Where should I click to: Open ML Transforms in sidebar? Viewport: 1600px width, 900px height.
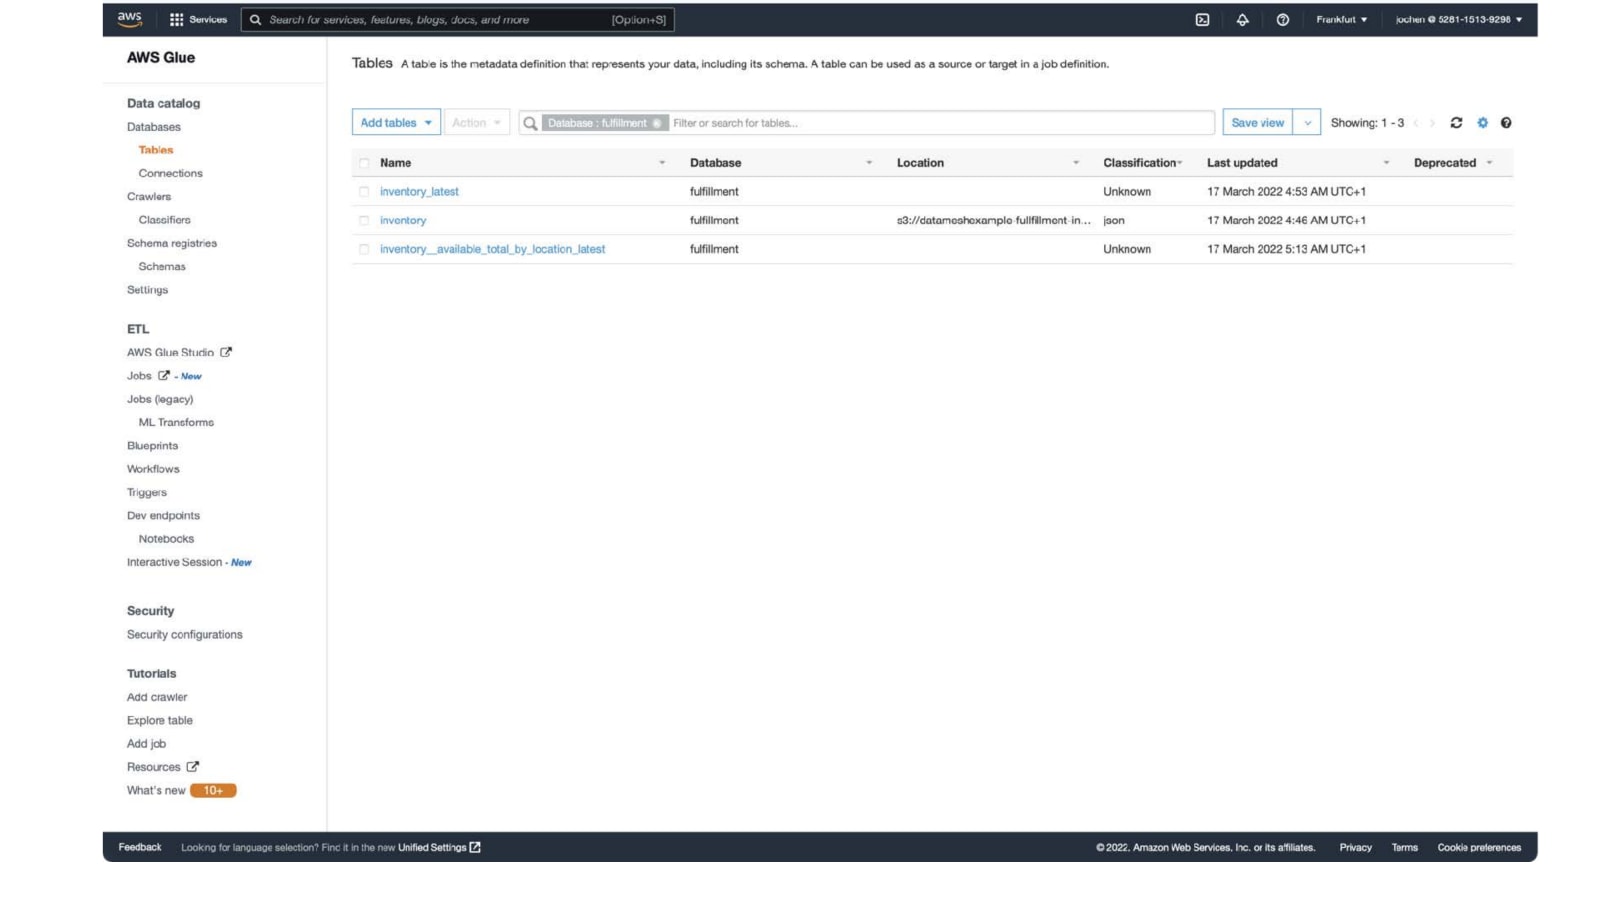coord(176,422)
